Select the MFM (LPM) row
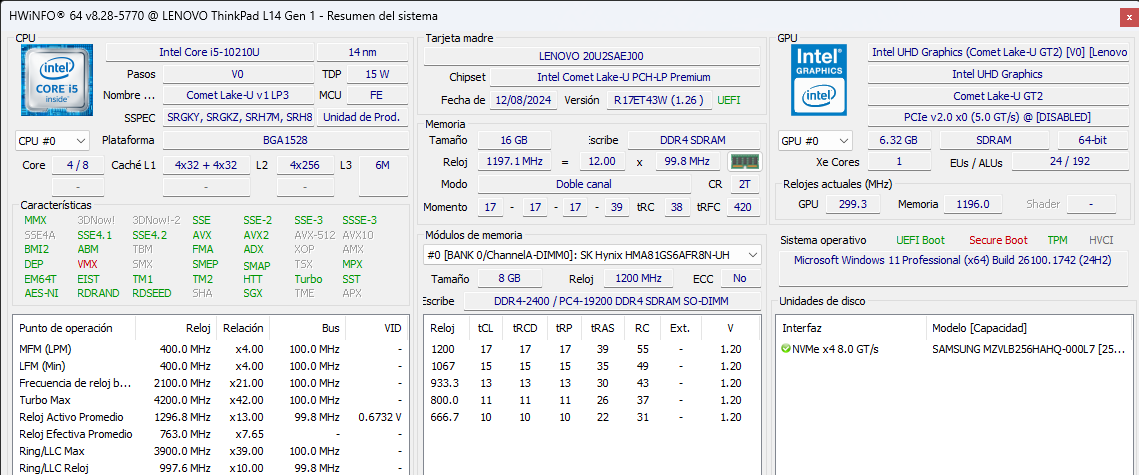This screenshot has height=475, width=1139. [211, 349]
